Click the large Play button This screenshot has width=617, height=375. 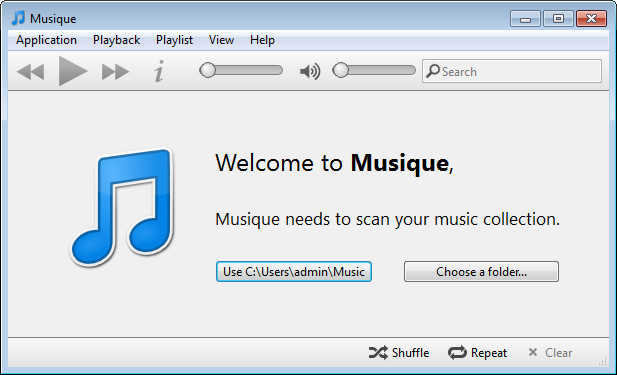click(72, 71)
